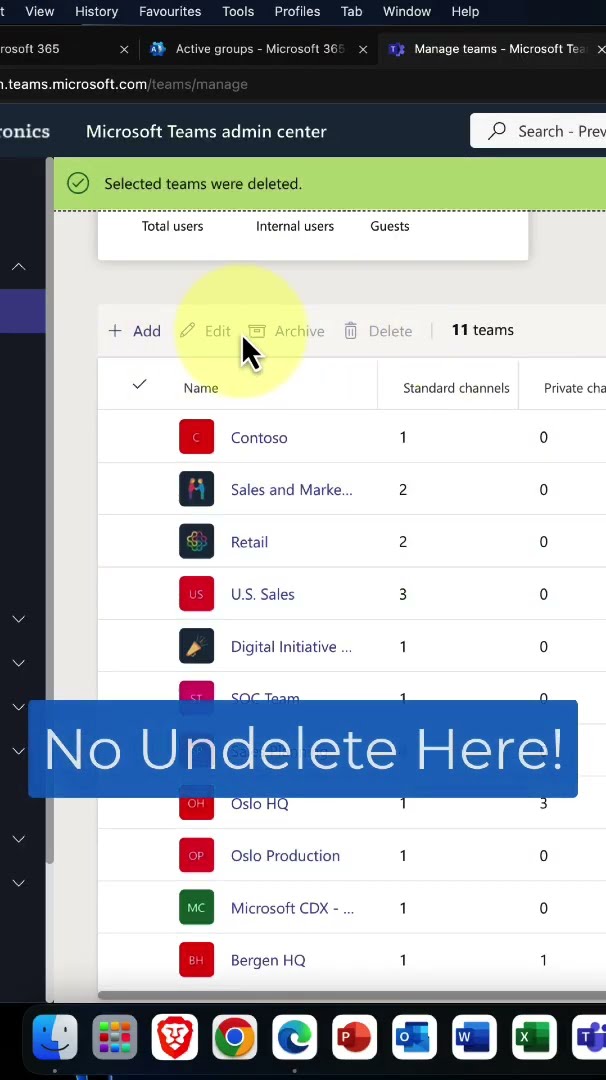Close the Active groups browser tab

363,50
